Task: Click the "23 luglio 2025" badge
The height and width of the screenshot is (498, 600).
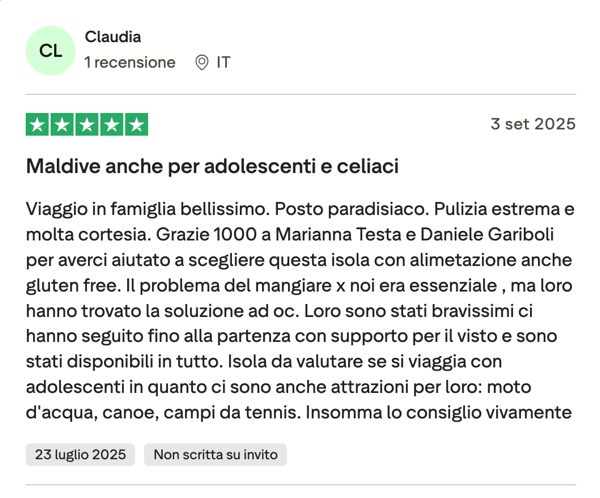Action: click(80, 454)
